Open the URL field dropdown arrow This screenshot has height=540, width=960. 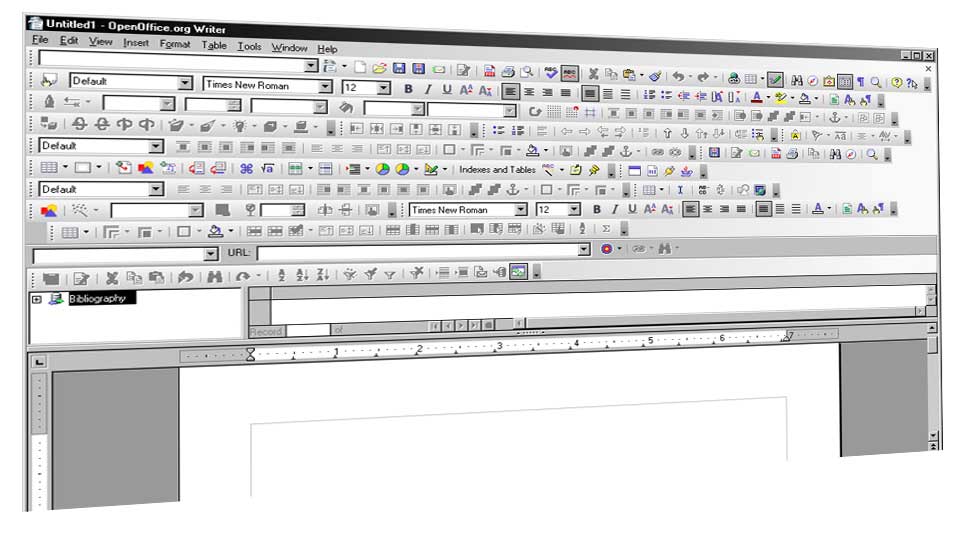tap(584, 249)
